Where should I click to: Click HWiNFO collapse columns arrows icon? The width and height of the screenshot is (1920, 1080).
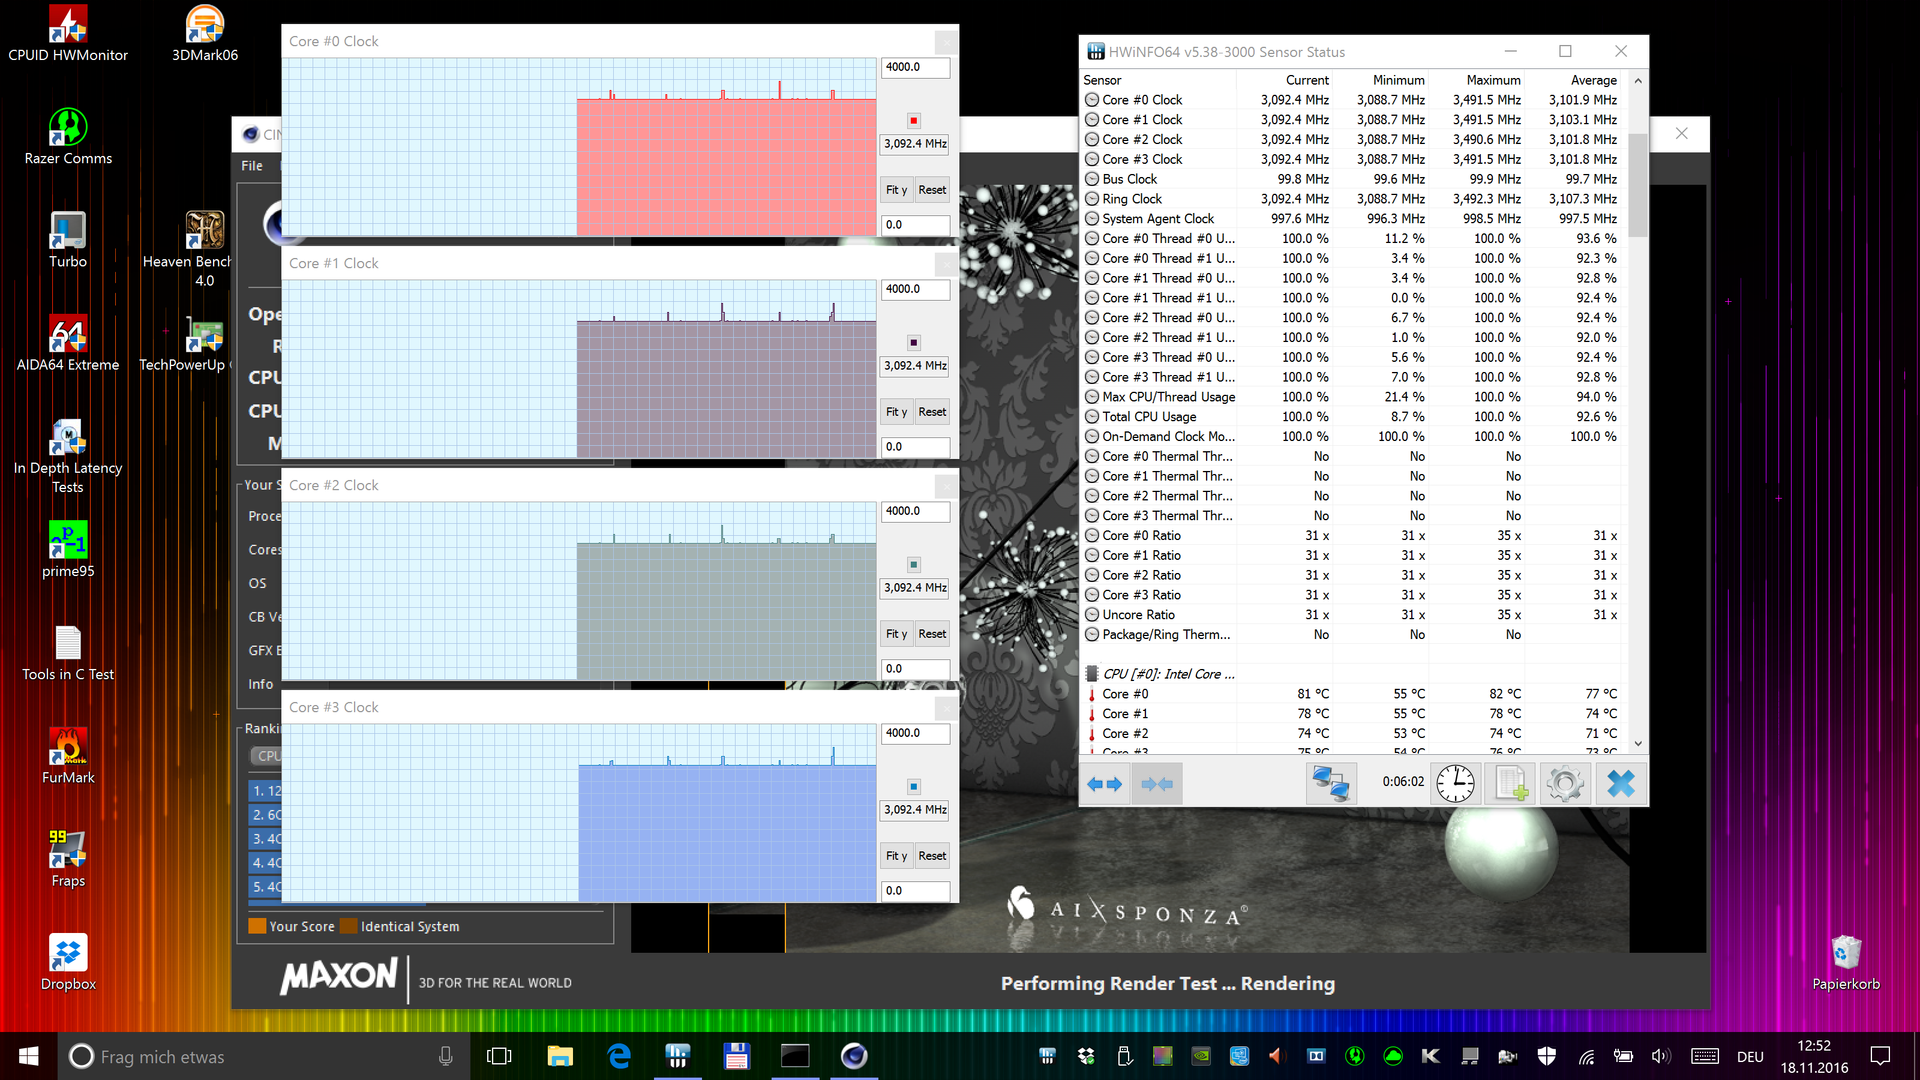pyautogui.click(x=1157, y=784)
